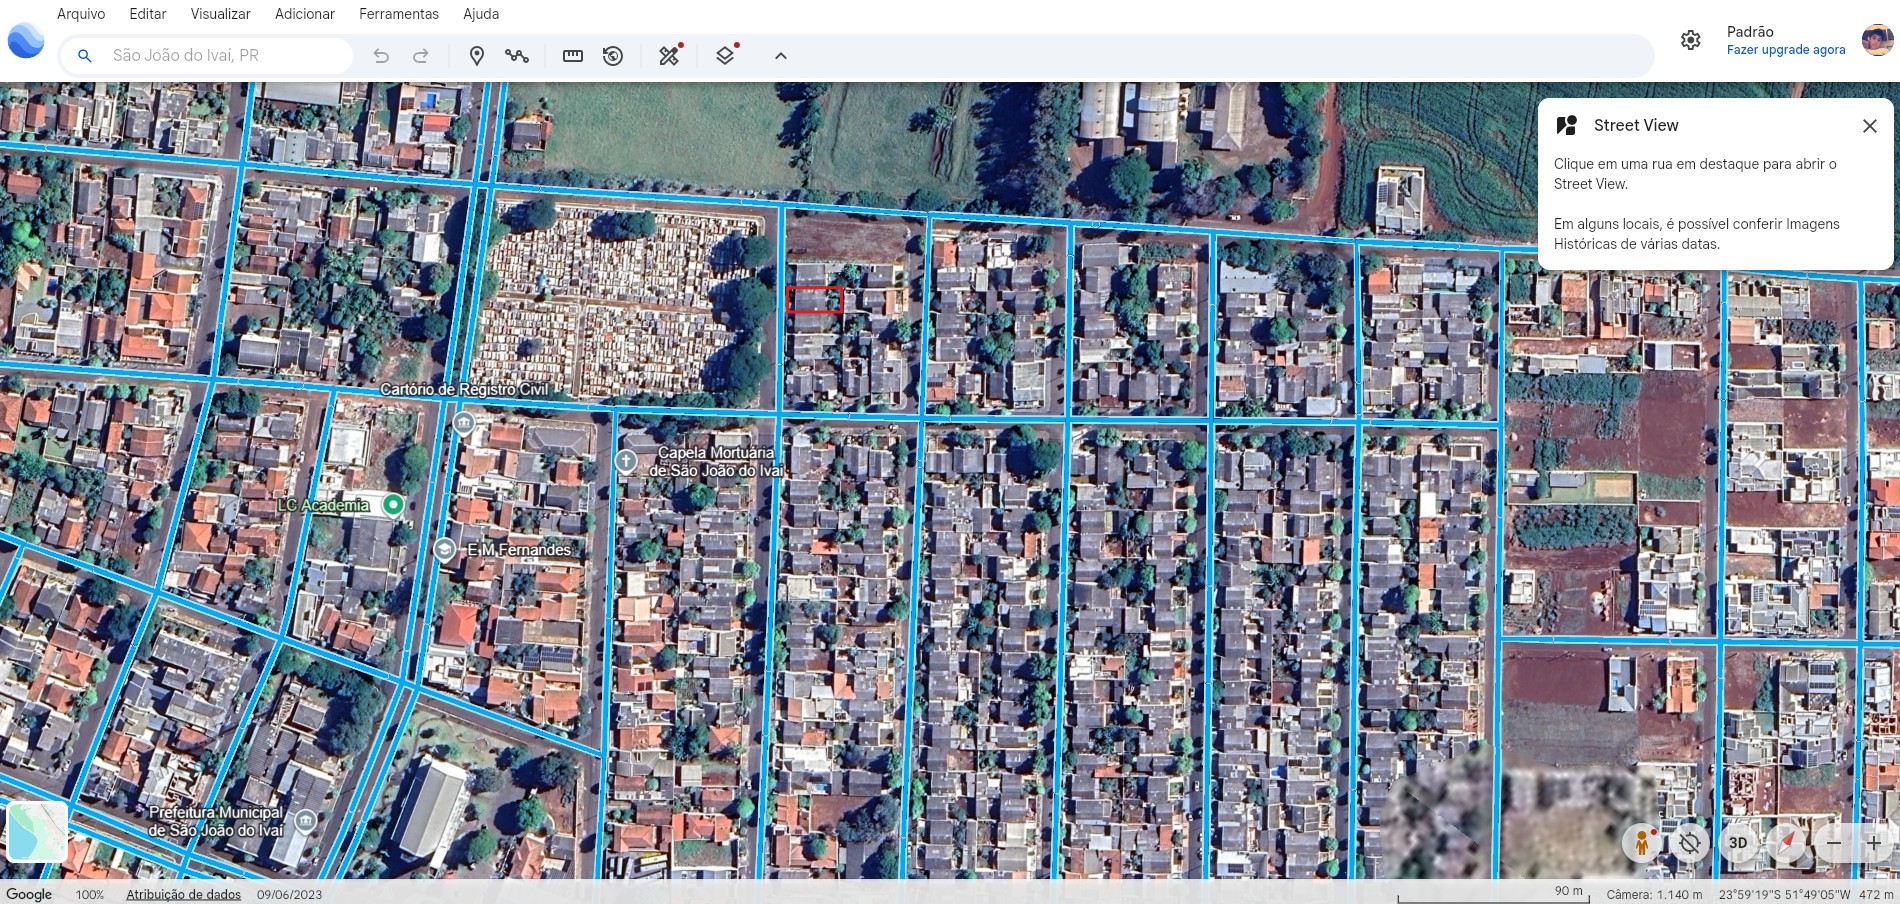Open the settings gear icon
Screen dimensions: 1900x904
tap(1690, 40)
